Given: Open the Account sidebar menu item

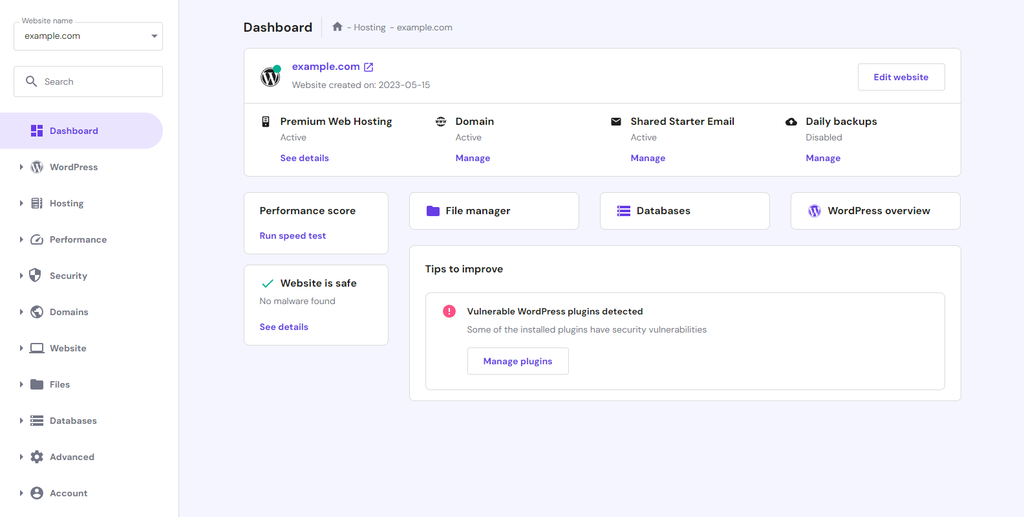Looking at the screenshot, I should [x=68, y=493].
